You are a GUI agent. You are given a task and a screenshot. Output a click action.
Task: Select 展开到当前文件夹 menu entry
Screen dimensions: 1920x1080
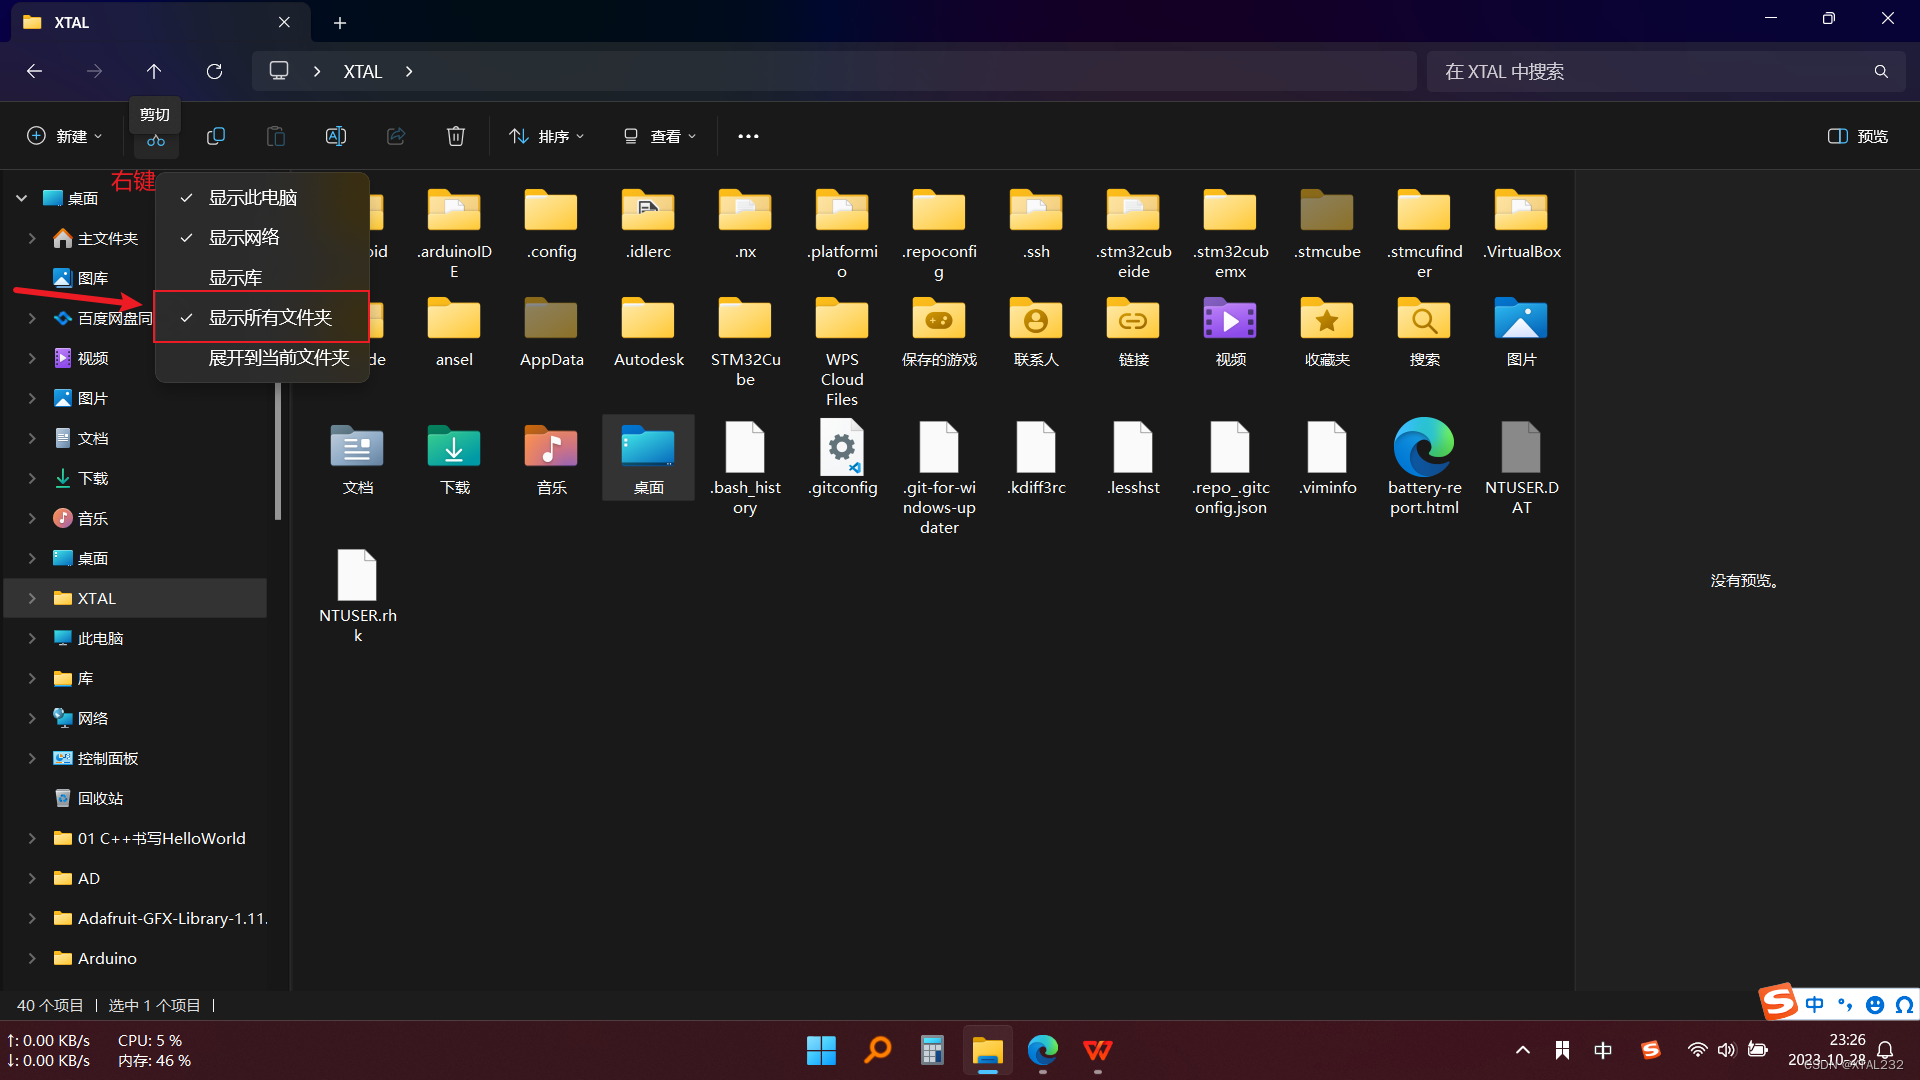278,358
